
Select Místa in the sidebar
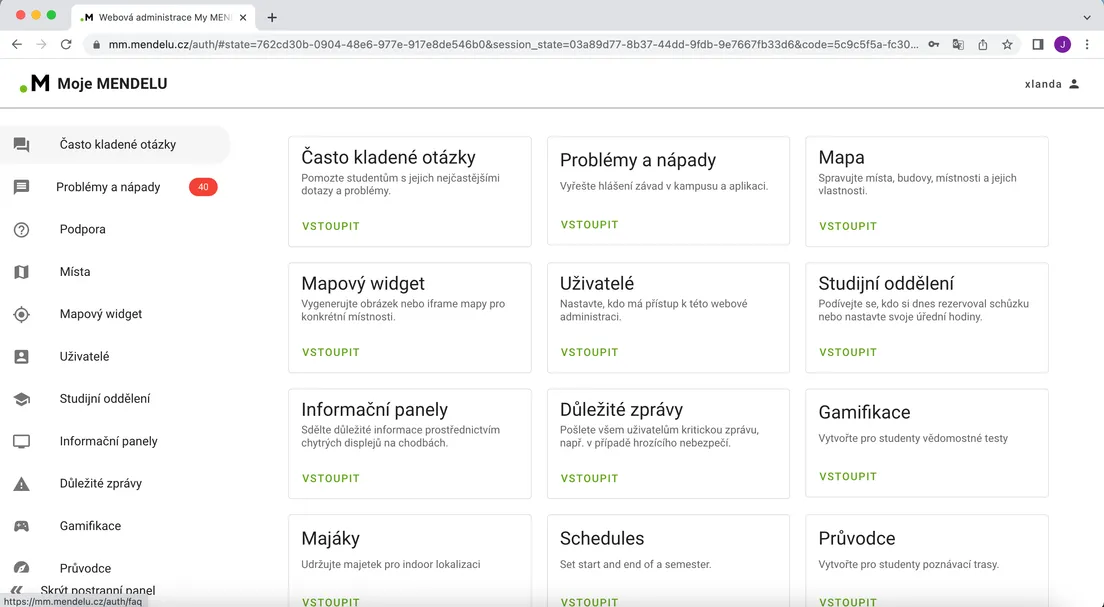coord(115,272)
